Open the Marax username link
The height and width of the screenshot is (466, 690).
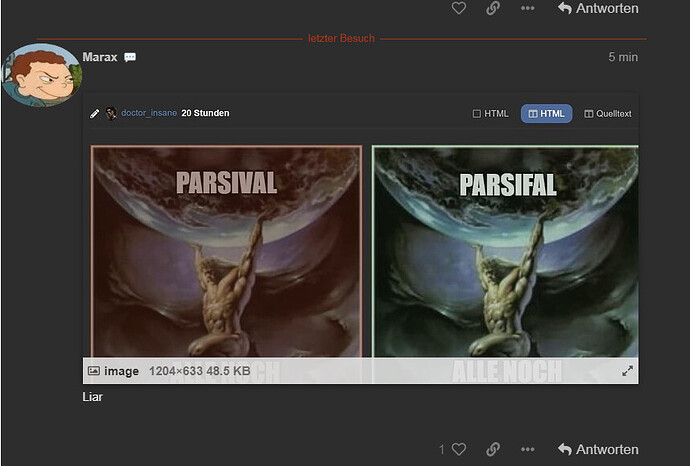click(100, 57)
